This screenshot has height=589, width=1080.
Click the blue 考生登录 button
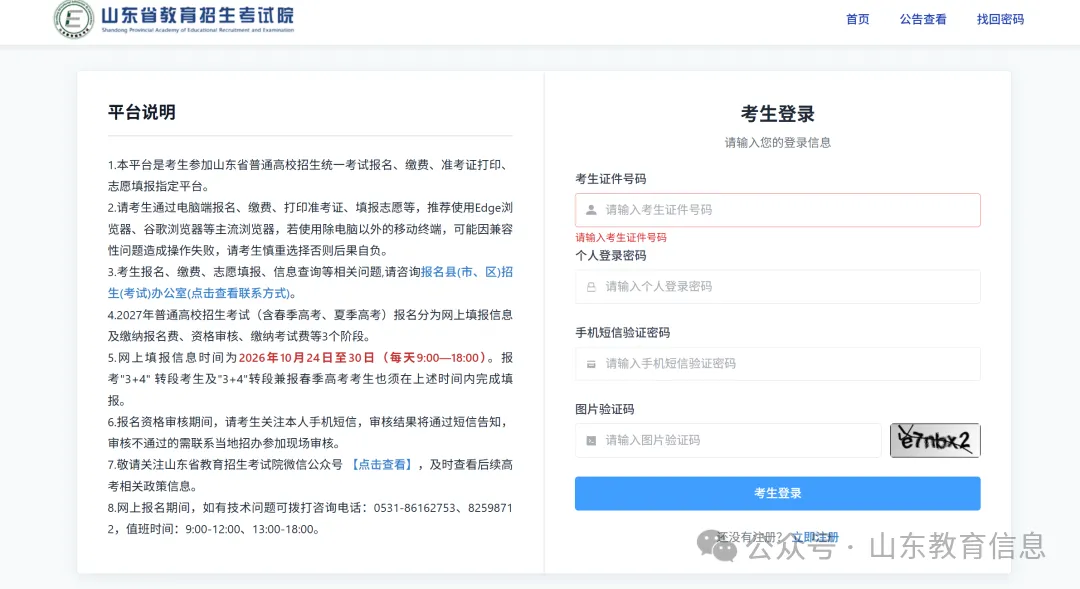(778, 493)
